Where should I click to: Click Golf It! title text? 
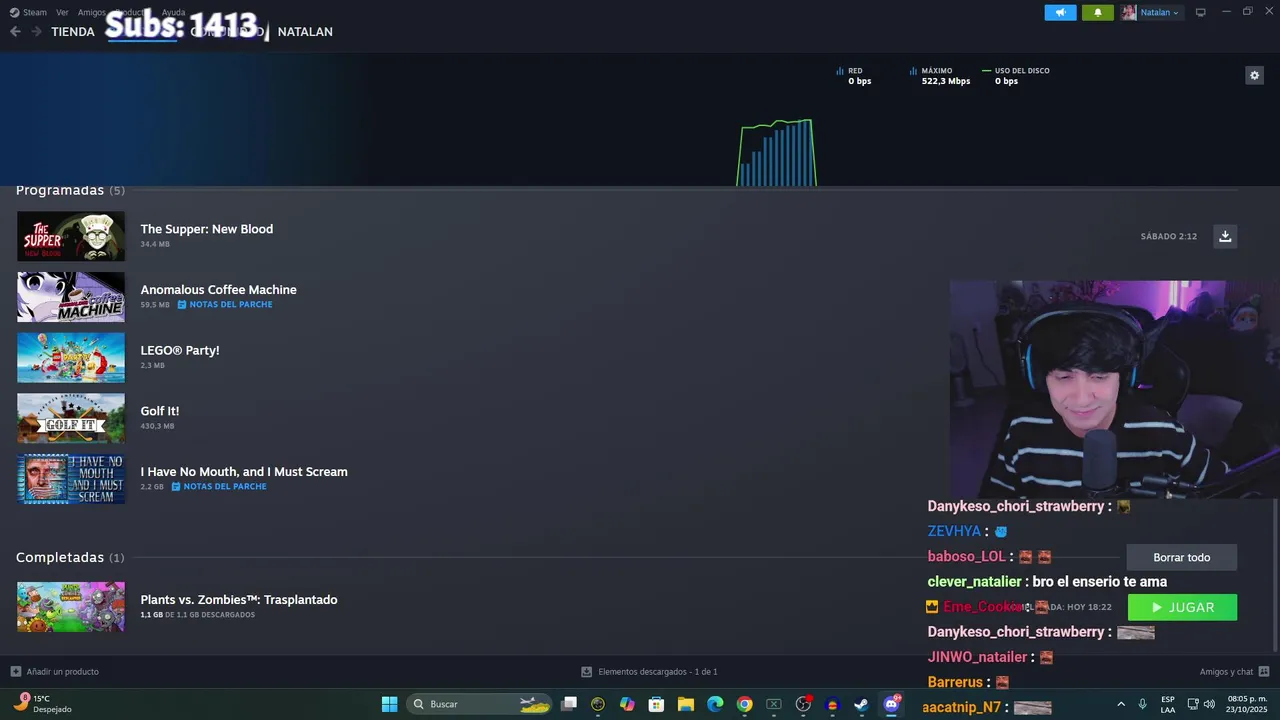[x=160, y=411]
